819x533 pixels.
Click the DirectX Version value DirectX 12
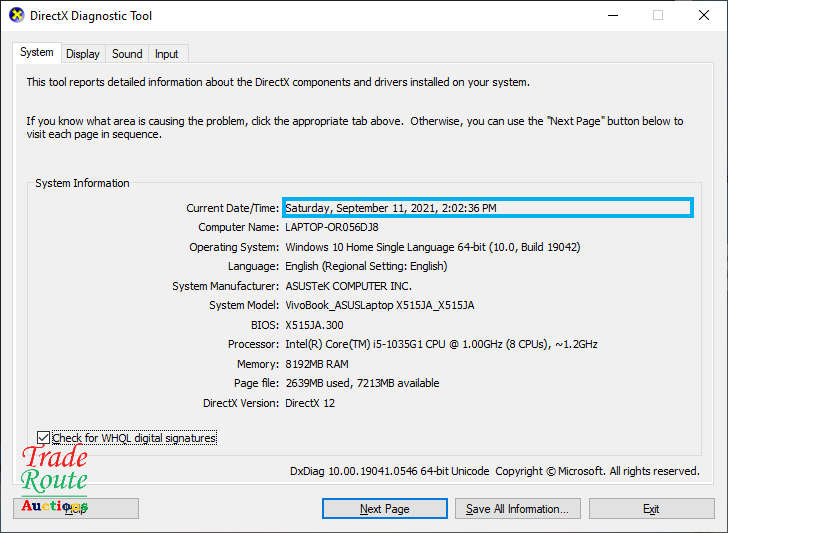click(x=312, y=403)
